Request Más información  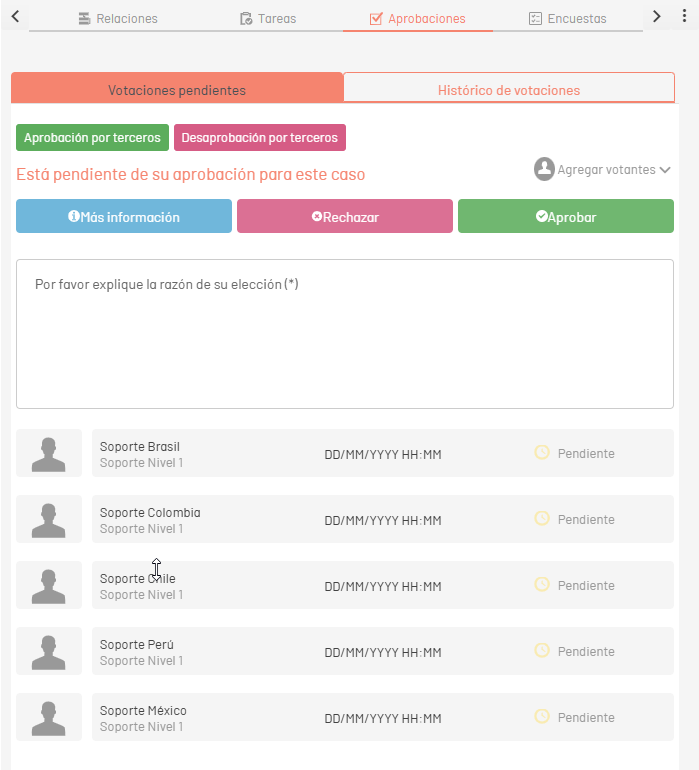coord(124,216)
